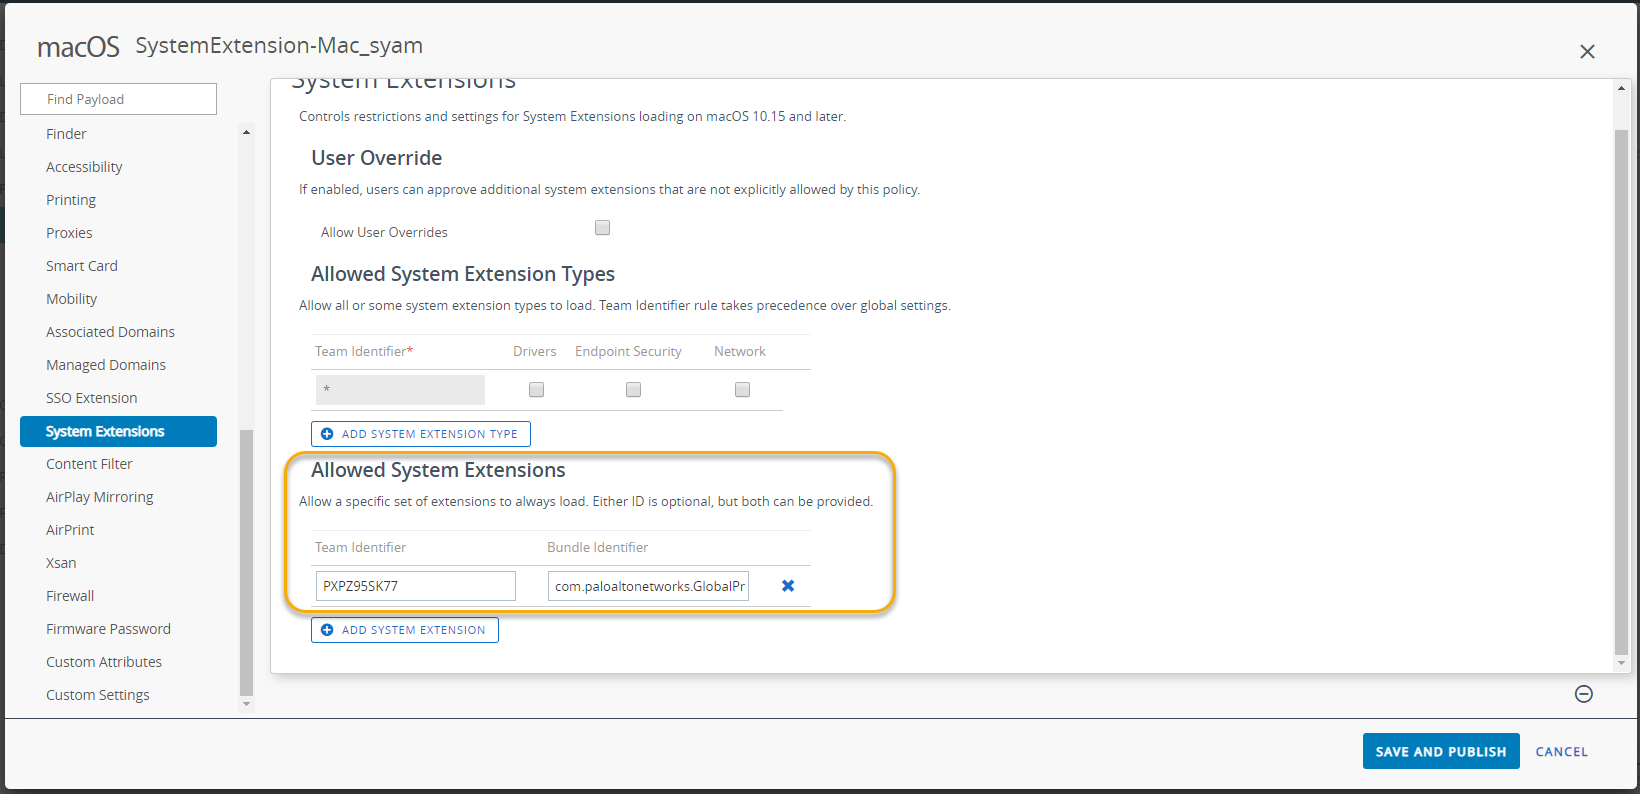Open the Content Filter payload

(x=89, y=464)
